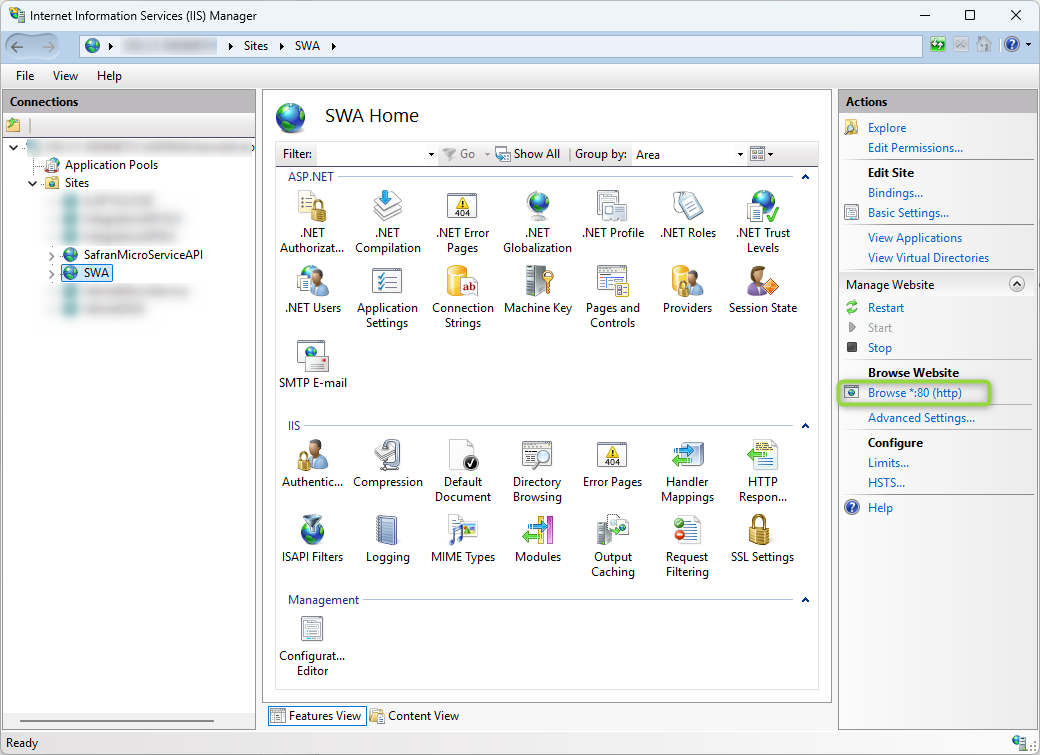The width and height of the screenshot is (1040, 755).
Task: Open .NET Error Pages feature
Action: (462, 222)
